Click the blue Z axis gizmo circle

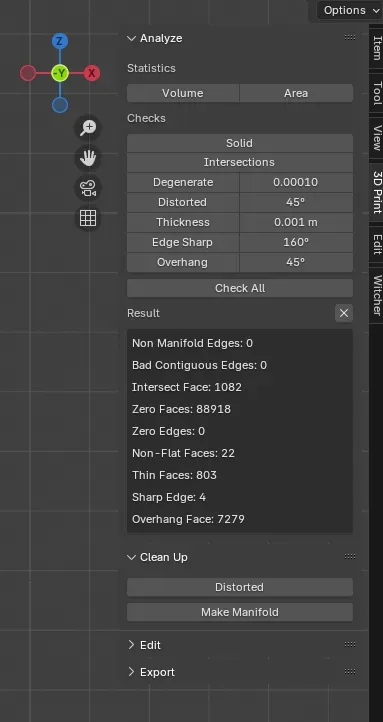point(59,42)
